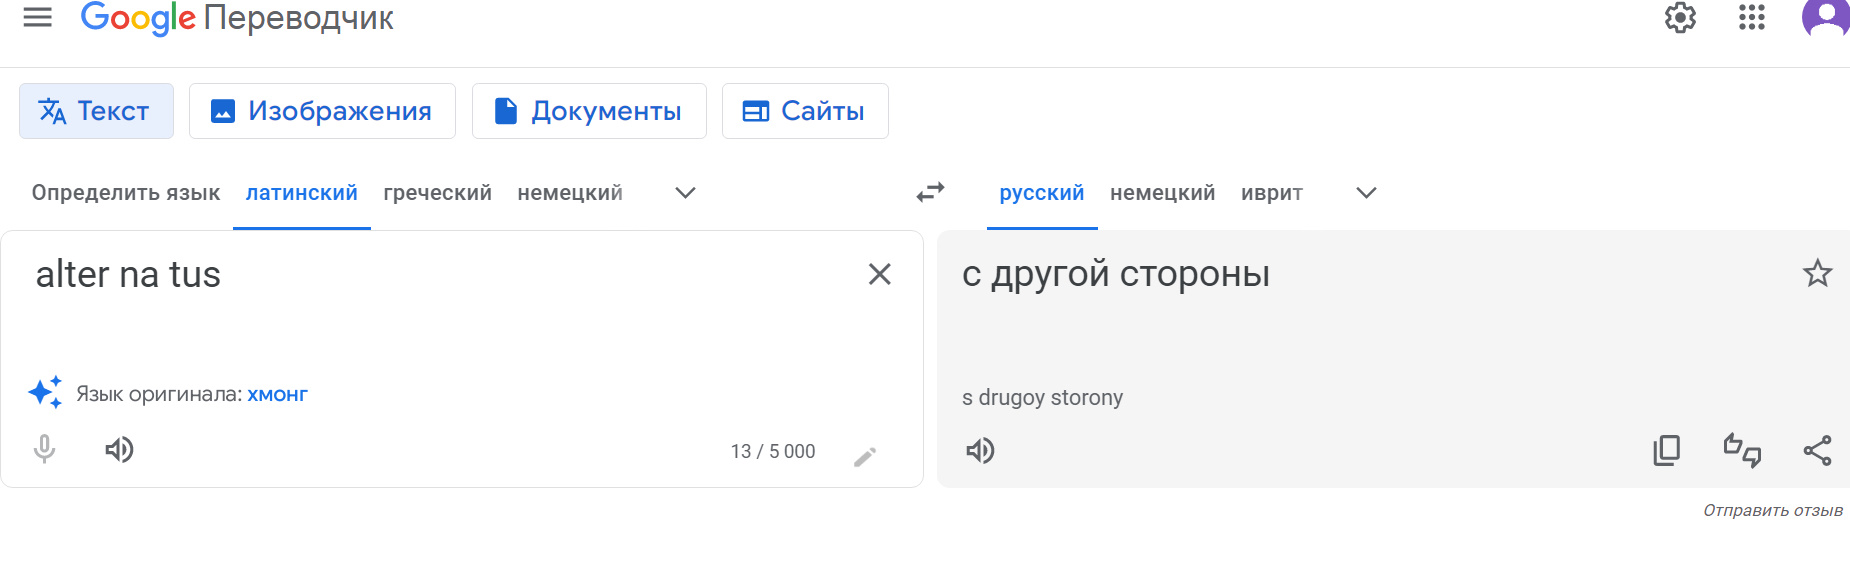1850x576 pixels.
Task: Clear the source text with X
Action: [879, 274]
